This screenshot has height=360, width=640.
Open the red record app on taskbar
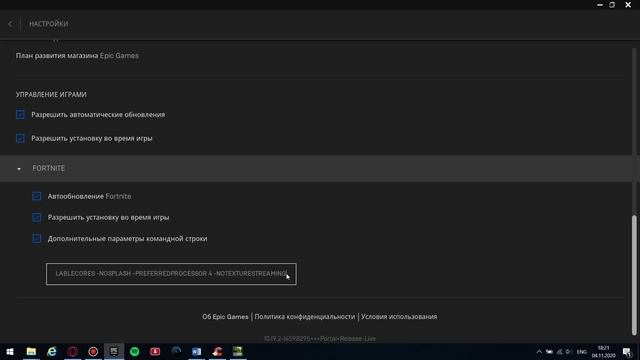coord(93,351)
